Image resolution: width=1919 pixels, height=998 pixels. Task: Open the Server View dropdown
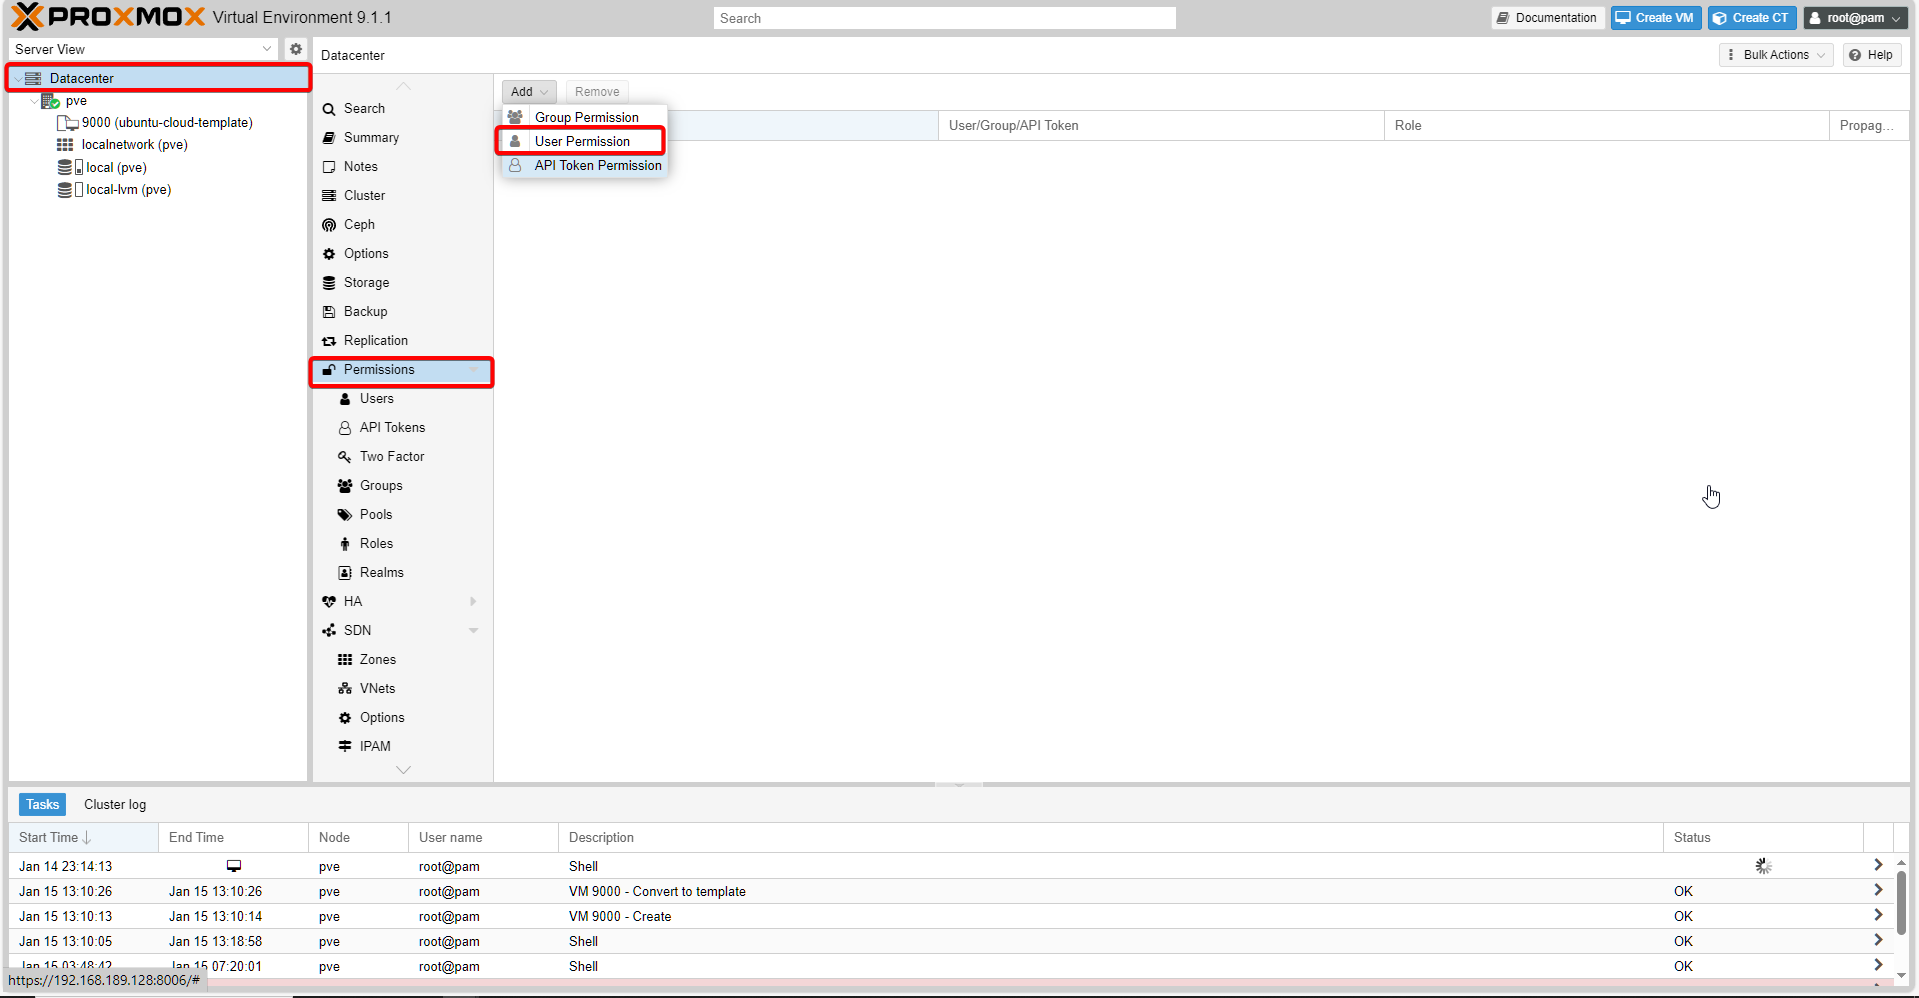pyautogui.click(x=143, y=49)
